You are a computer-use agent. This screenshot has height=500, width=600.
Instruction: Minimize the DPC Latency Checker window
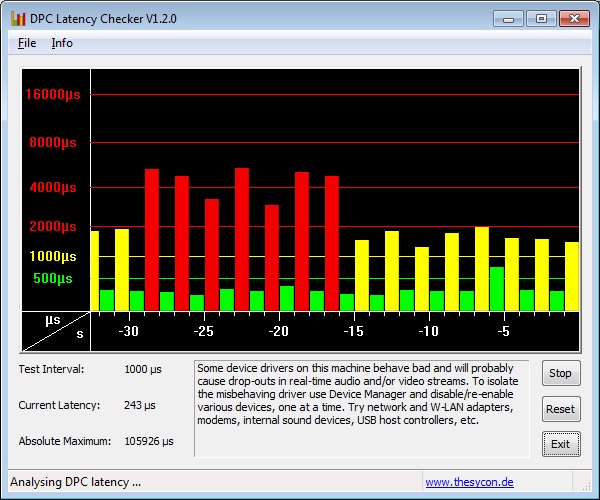point(508,18)
